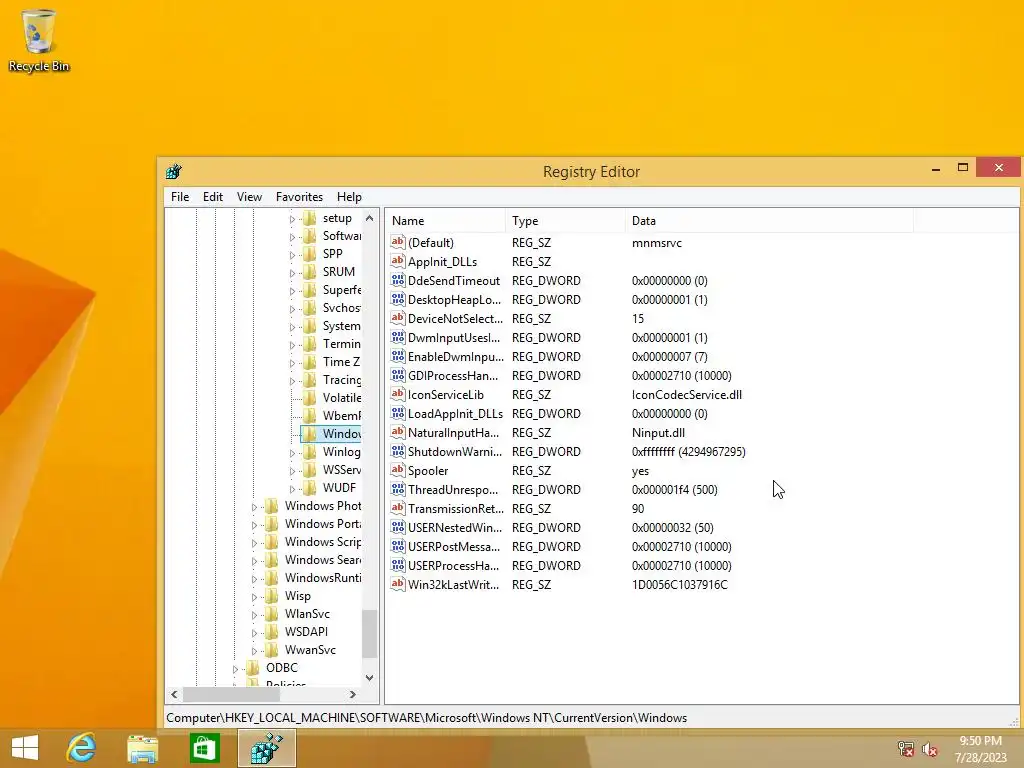The width and height of the screenshot is (1024, 768).
Task: Select the TransmissionRet... value
Action: tap(456, 508)
